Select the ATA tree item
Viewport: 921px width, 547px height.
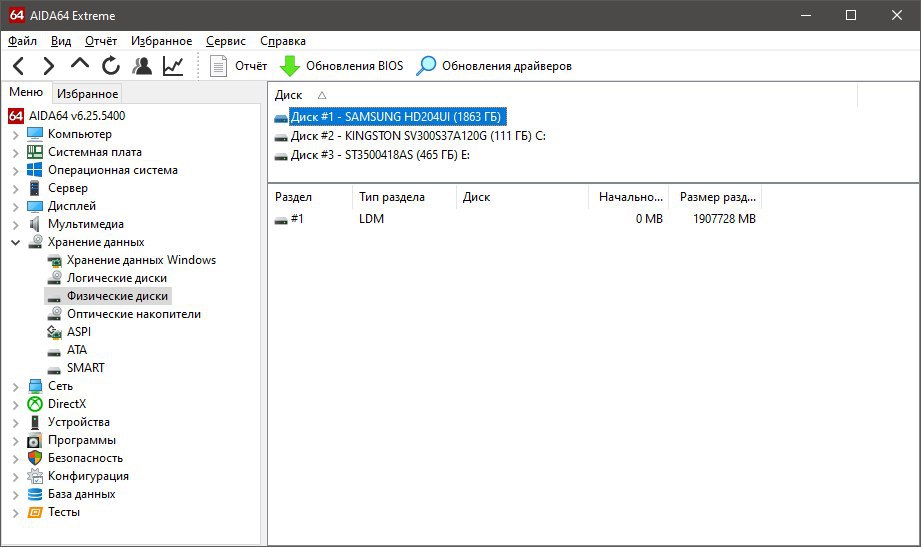click(77, 350)
